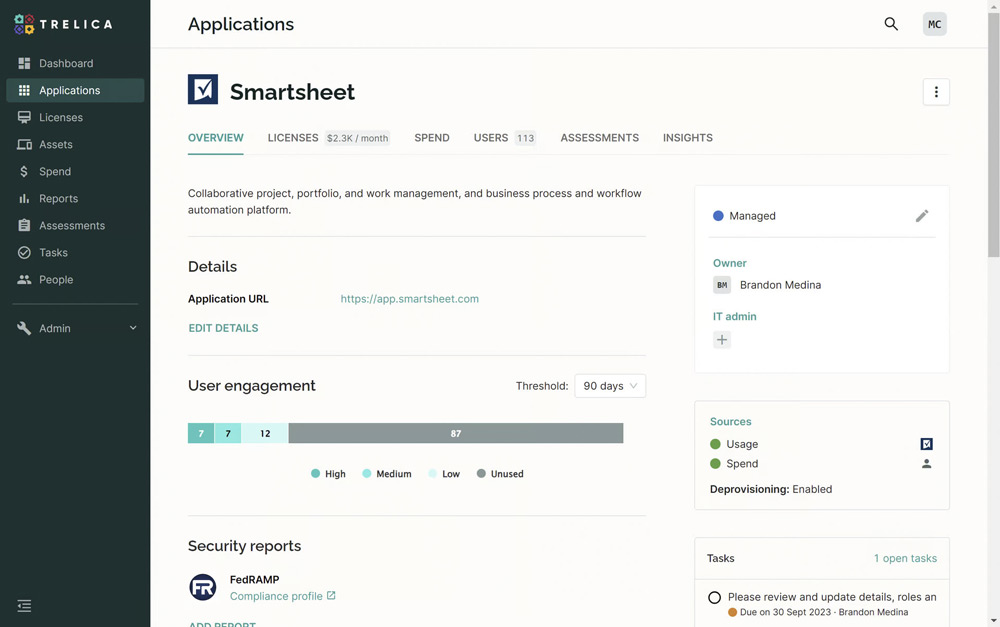Click the Usage source label
This screenshot has width=1000, height=627.
[742, 444]
